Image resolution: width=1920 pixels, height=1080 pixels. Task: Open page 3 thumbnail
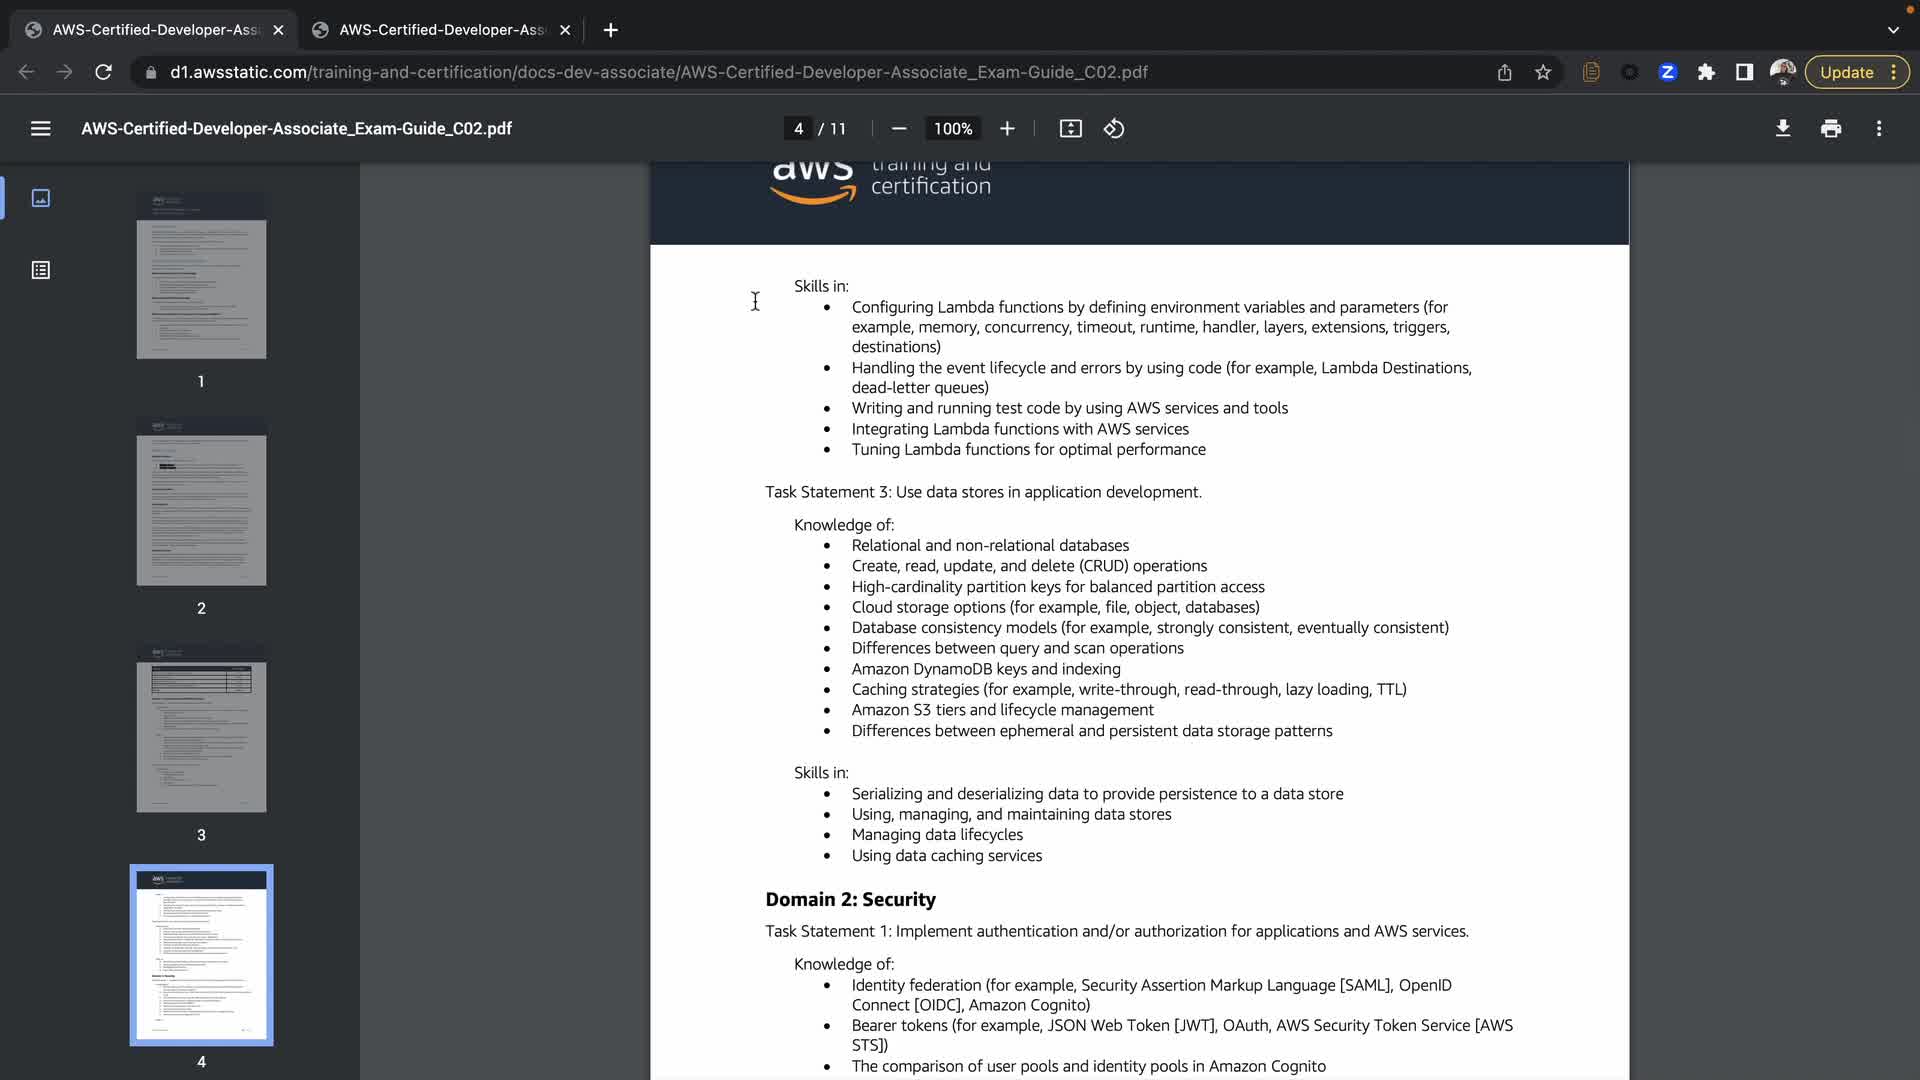point(201,729)
